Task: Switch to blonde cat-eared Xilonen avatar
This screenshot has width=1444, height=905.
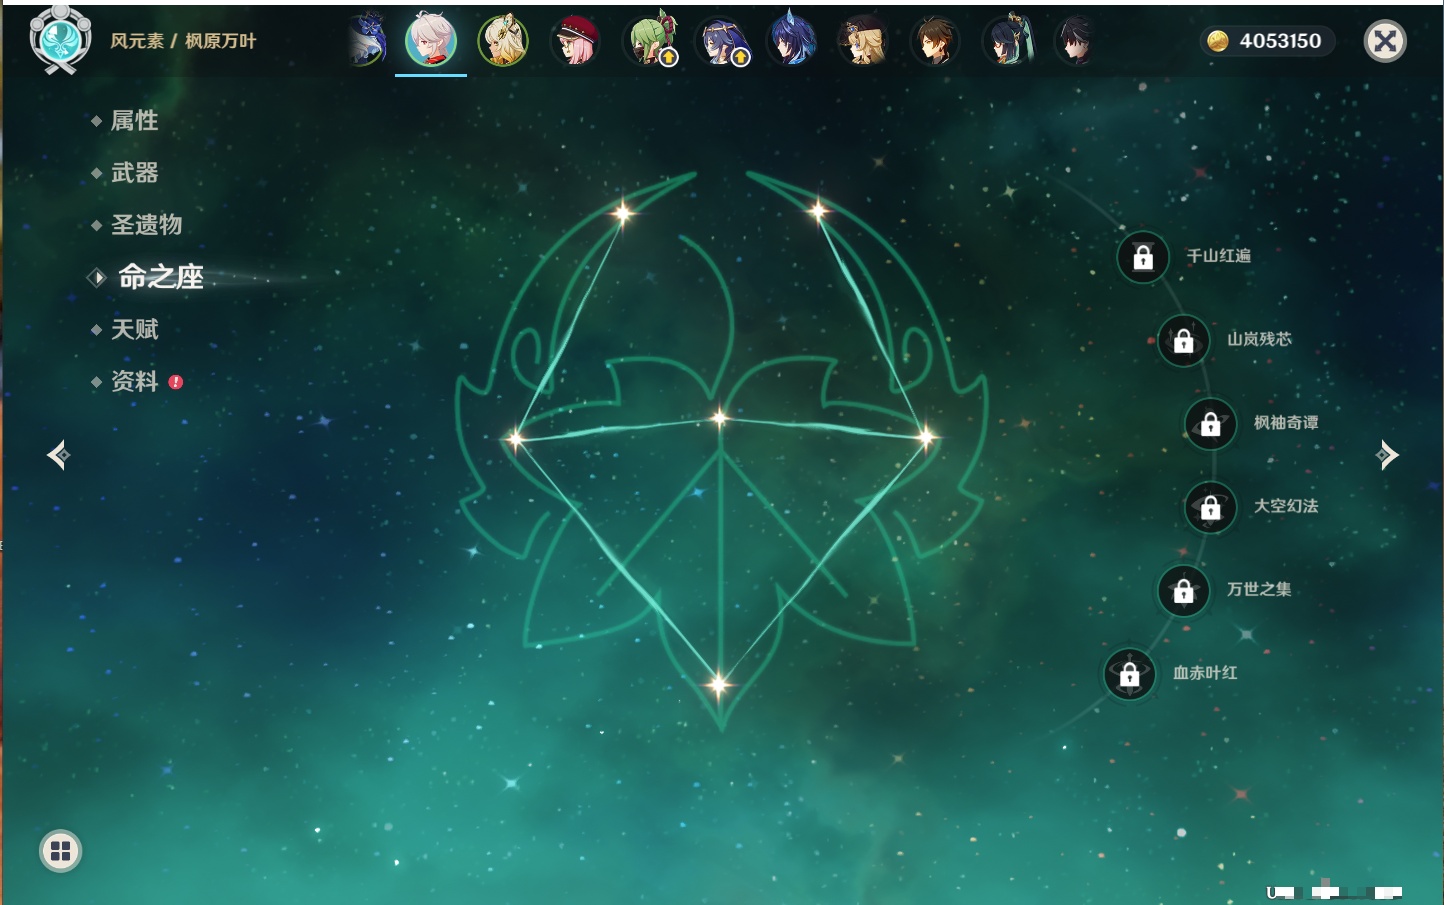Action: click(x=503, y=41)
